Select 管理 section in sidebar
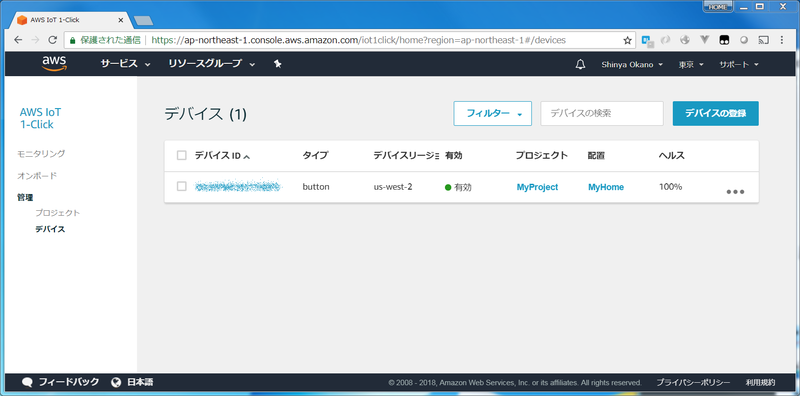 [x=25, y=197]
